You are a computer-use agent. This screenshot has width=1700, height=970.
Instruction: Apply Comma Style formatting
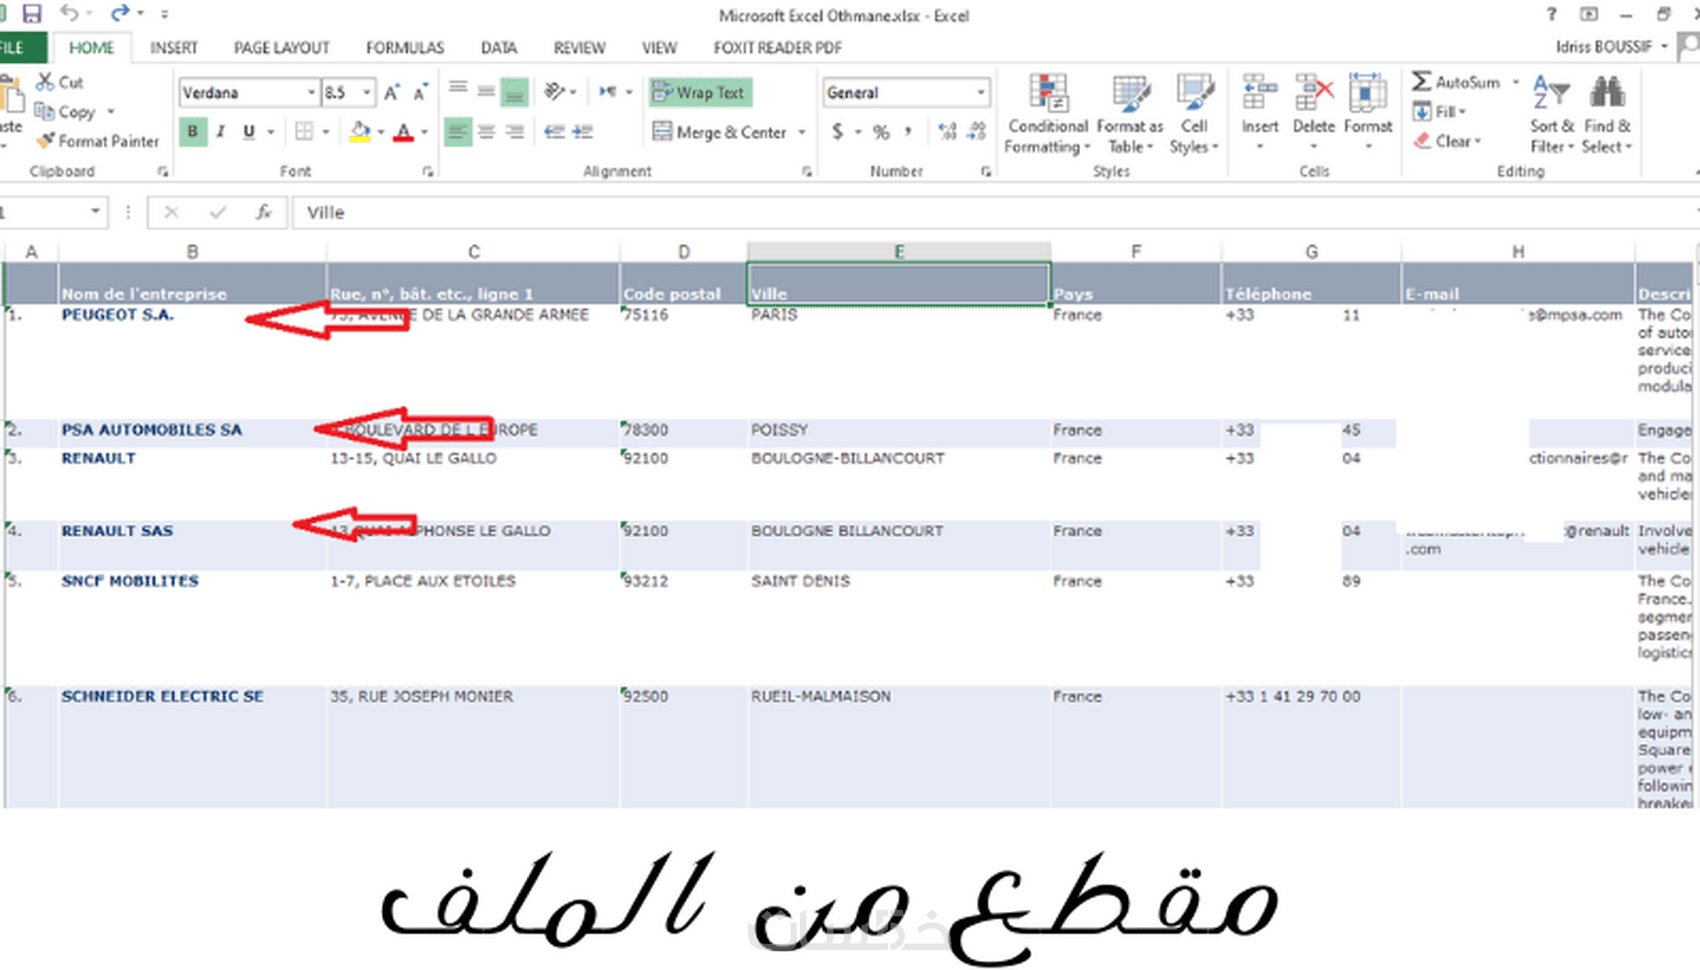(908, 132)
